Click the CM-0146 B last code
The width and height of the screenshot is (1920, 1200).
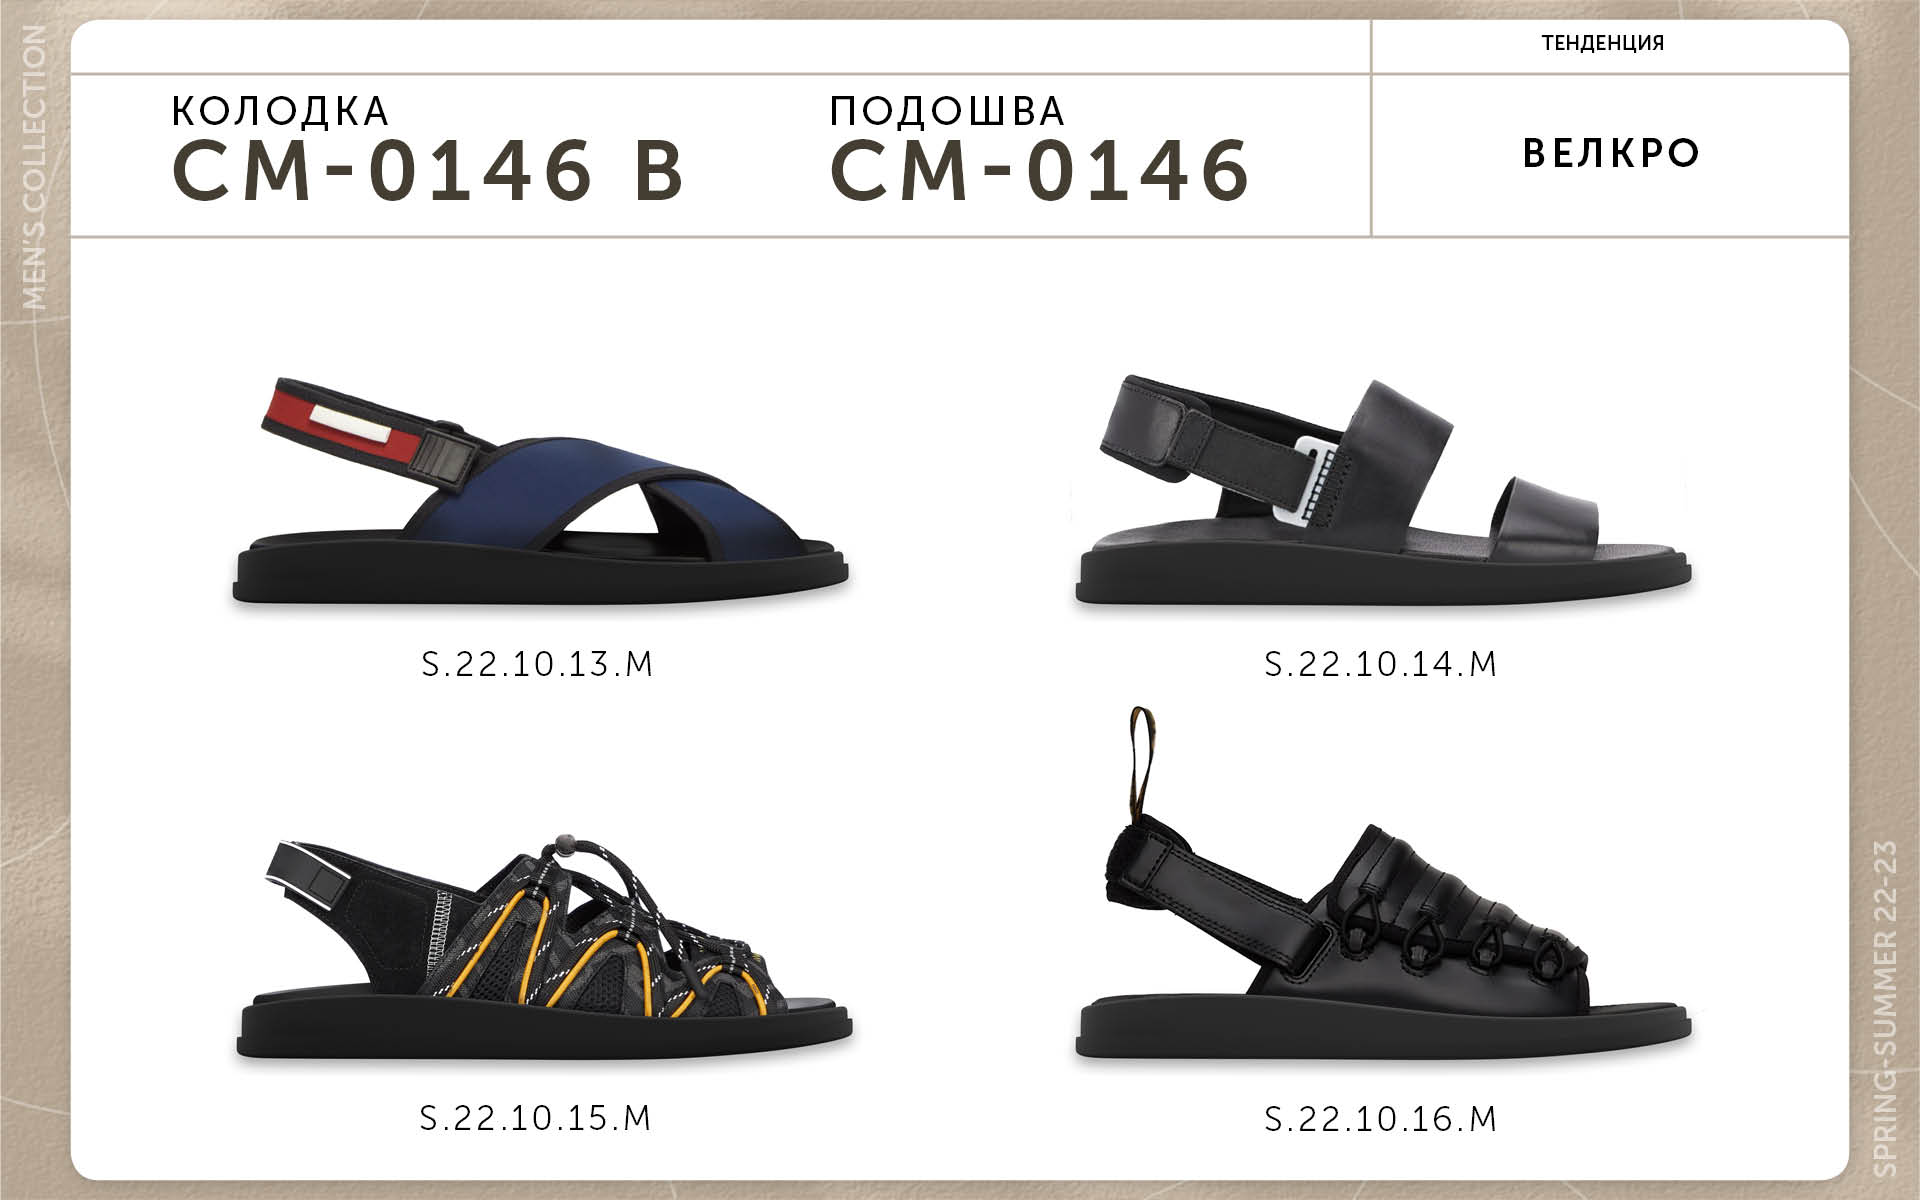428,170
